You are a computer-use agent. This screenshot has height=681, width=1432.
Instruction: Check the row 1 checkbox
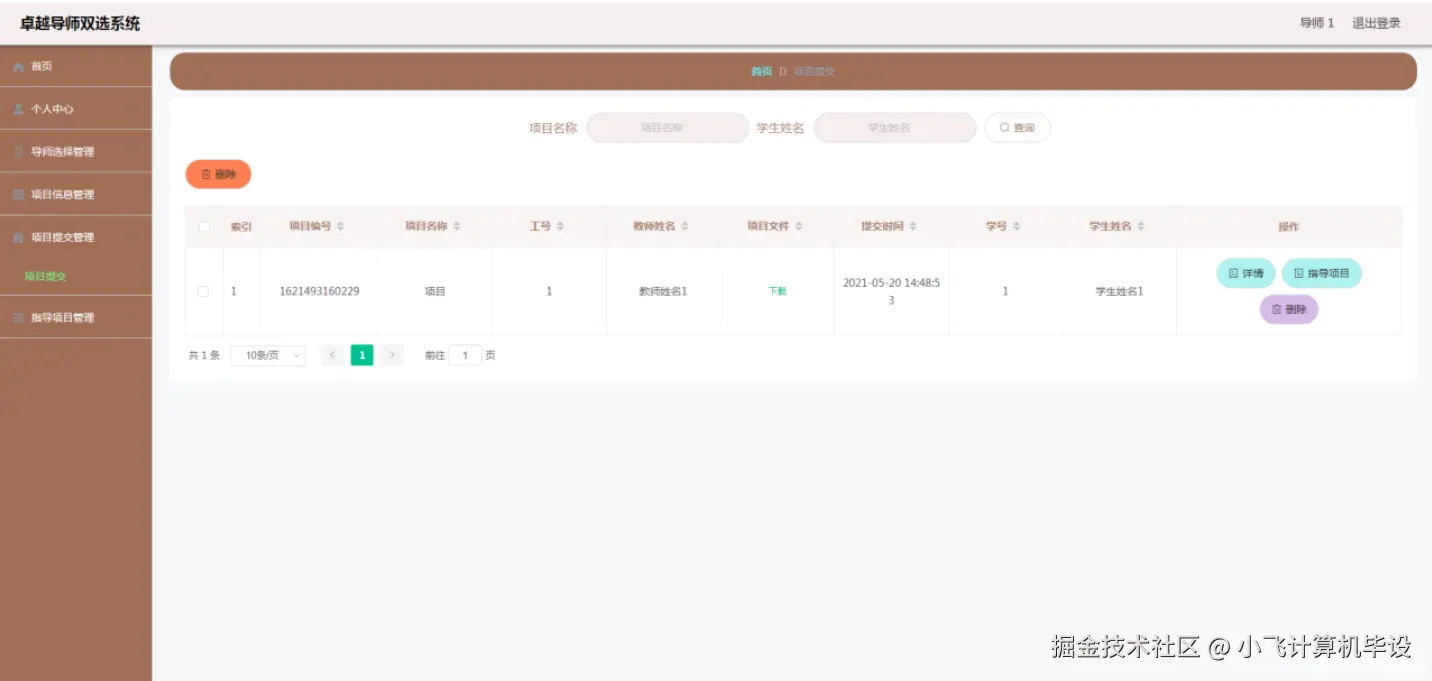tap(203, 291)
